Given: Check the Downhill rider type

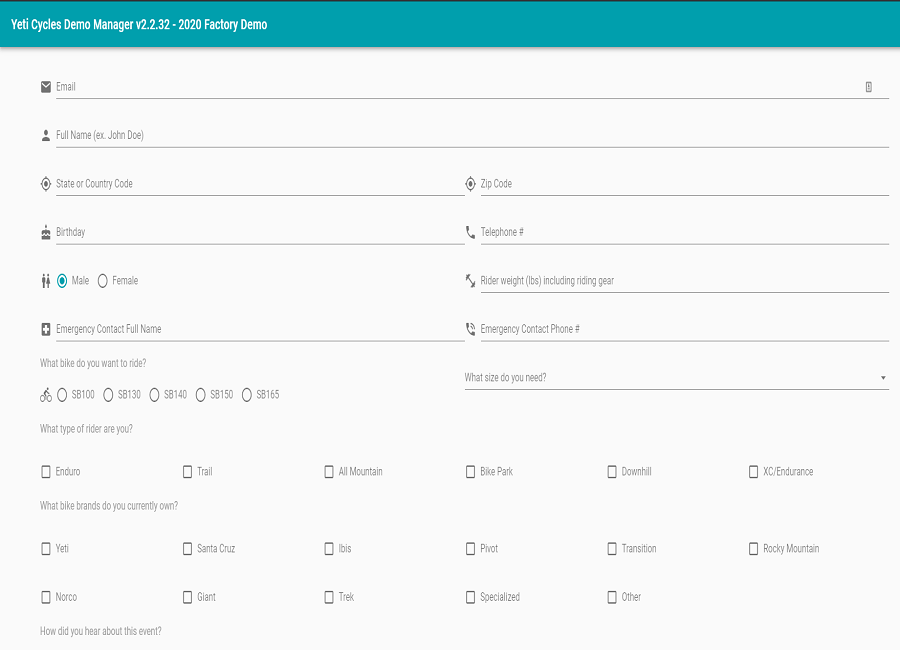Looking at the screenshot, I should coord(612,472).
